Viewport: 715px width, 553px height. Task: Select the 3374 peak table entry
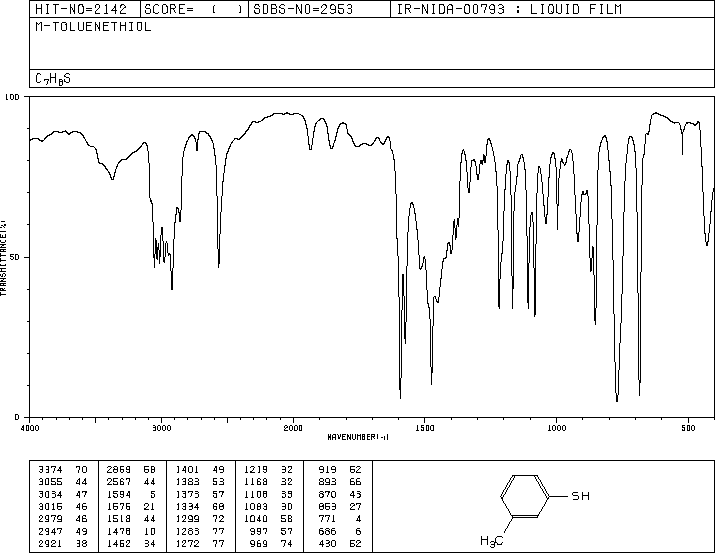pyautogui.click(x=62, y=470)
